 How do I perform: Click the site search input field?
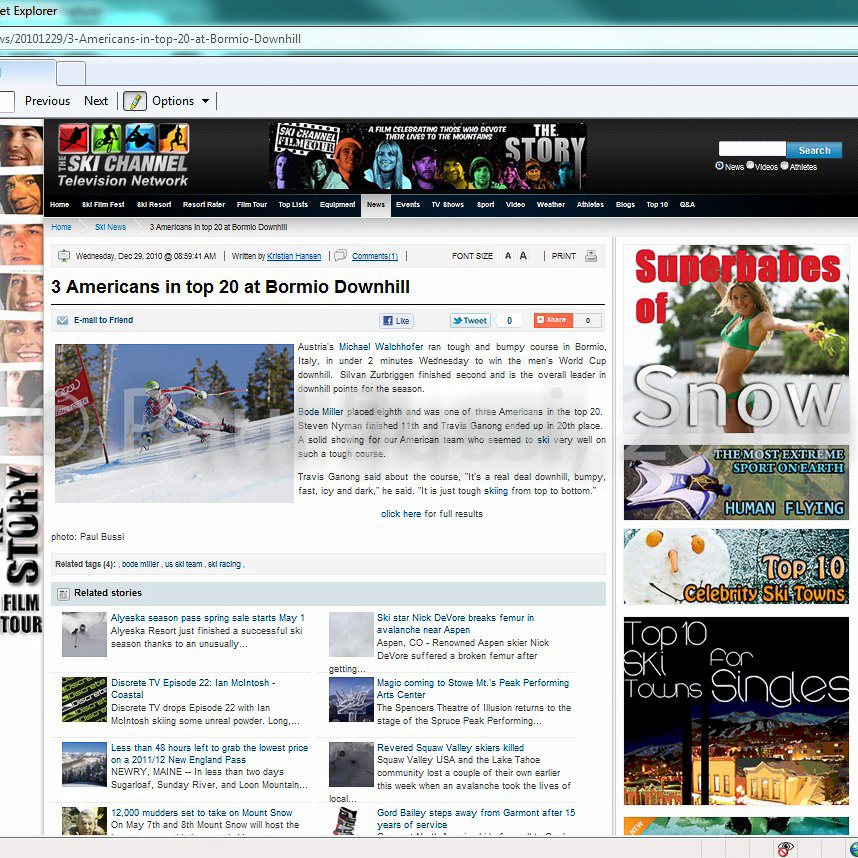pyautogui.click(x=752, y=149)
